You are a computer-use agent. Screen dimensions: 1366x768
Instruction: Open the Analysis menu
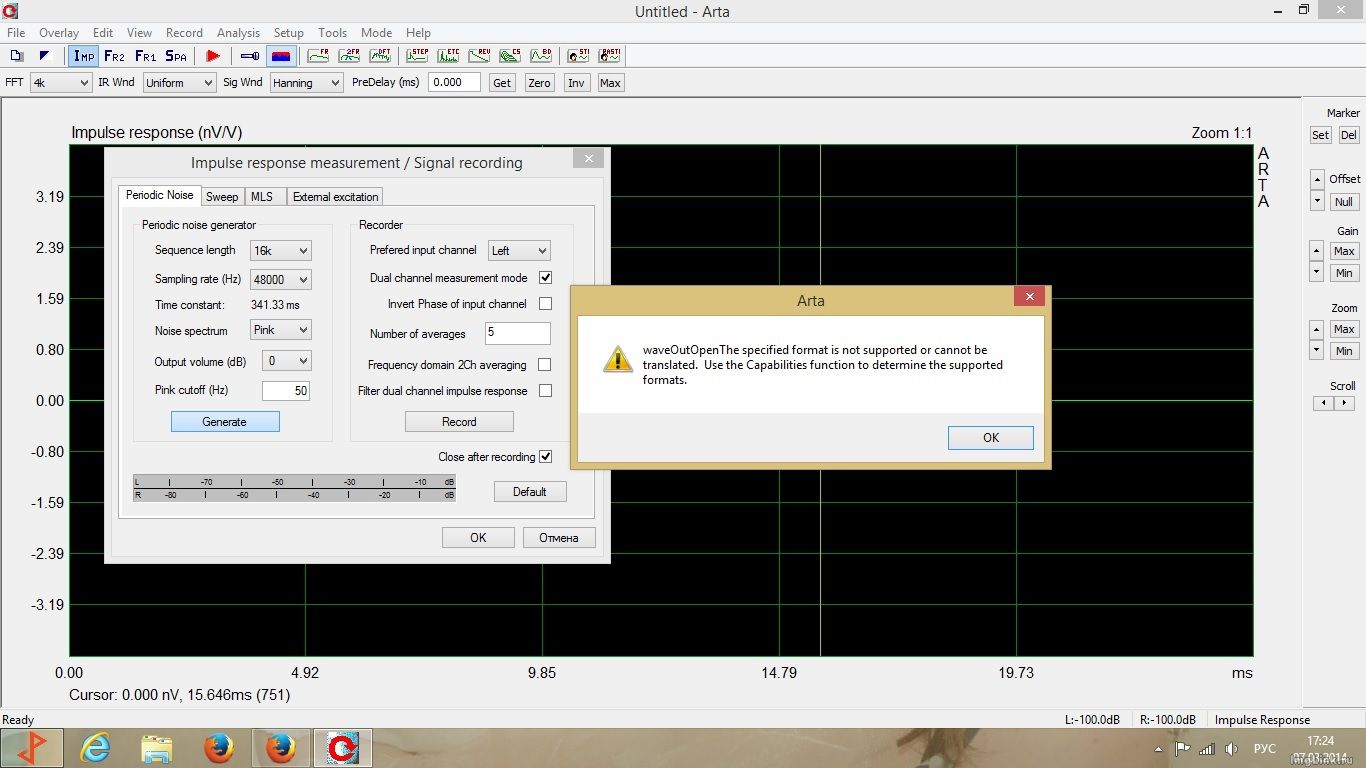pos(238,33)
